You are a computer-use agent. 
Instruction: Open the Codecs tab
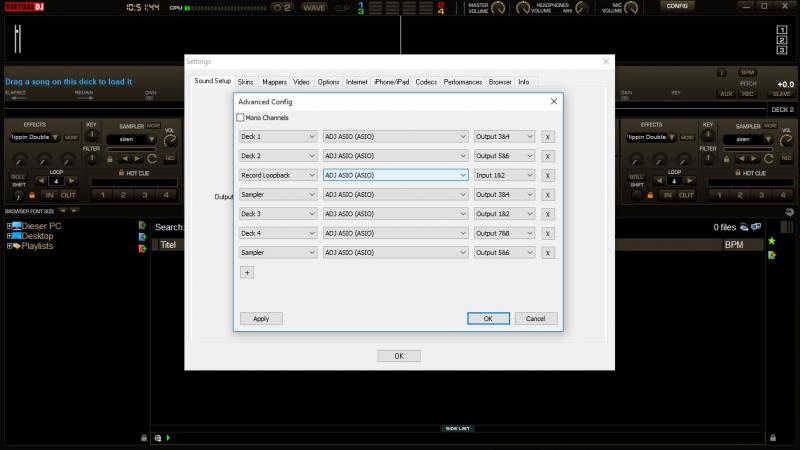[x=426, y=82]
